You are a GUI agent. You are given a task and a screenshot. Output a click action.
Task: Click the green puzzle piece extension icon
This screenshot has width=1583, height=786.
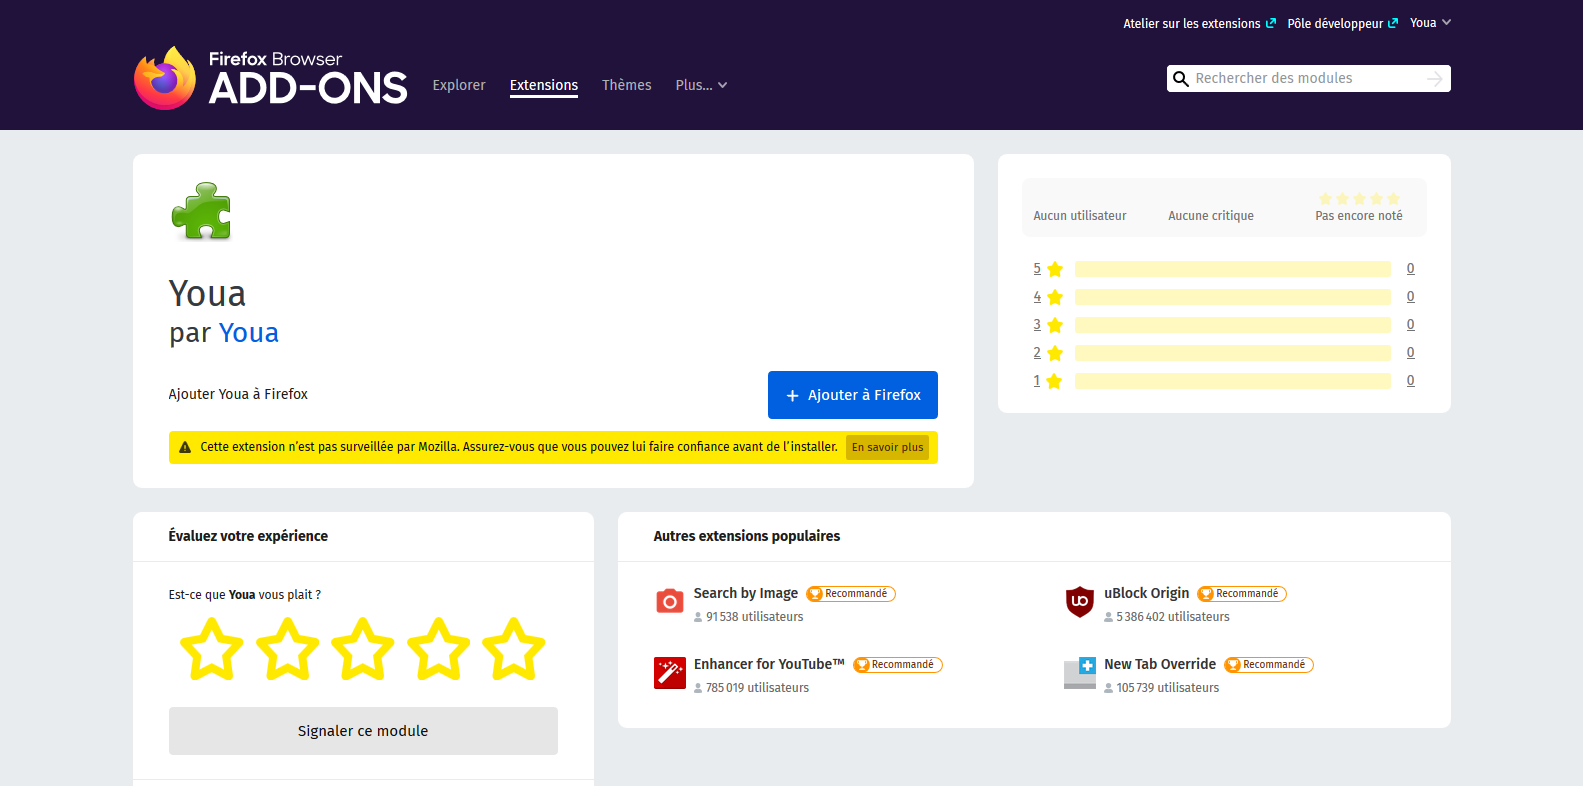pyautogui.click(x=201, y=211)
